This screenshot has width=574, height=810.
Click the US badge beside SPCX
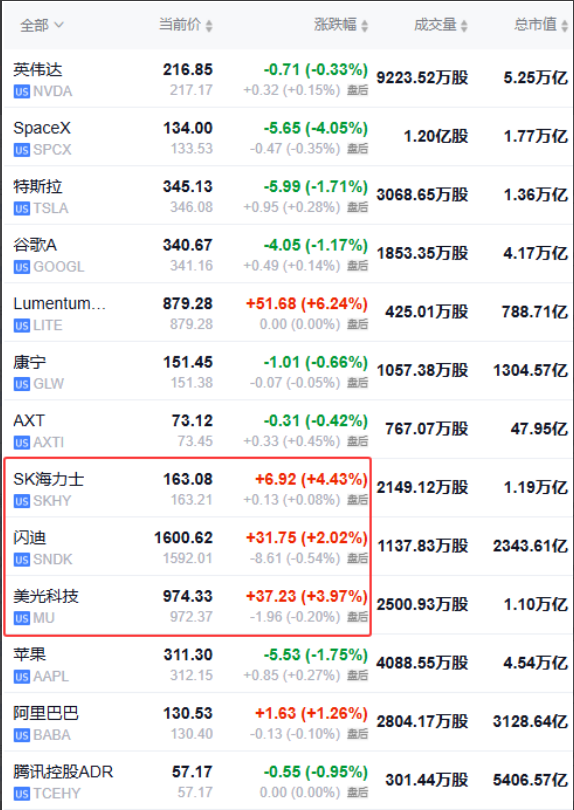(22, 150)
